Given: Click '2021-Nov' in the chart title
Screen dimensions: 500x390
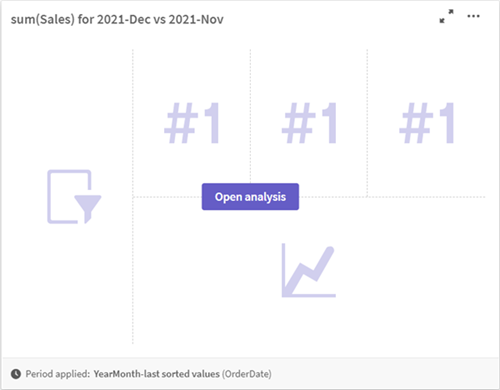Looking at the screenshot, I should [x=196, y=19].
